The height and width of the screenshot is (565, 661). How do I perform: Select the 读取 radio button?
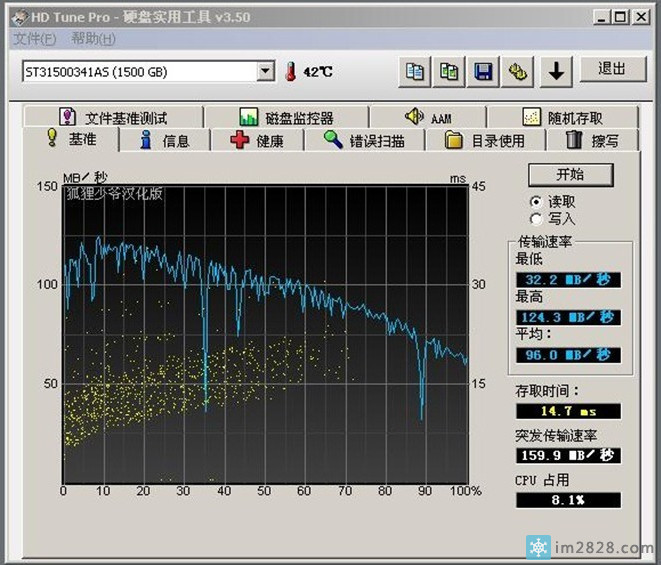(x=537, y=201)
